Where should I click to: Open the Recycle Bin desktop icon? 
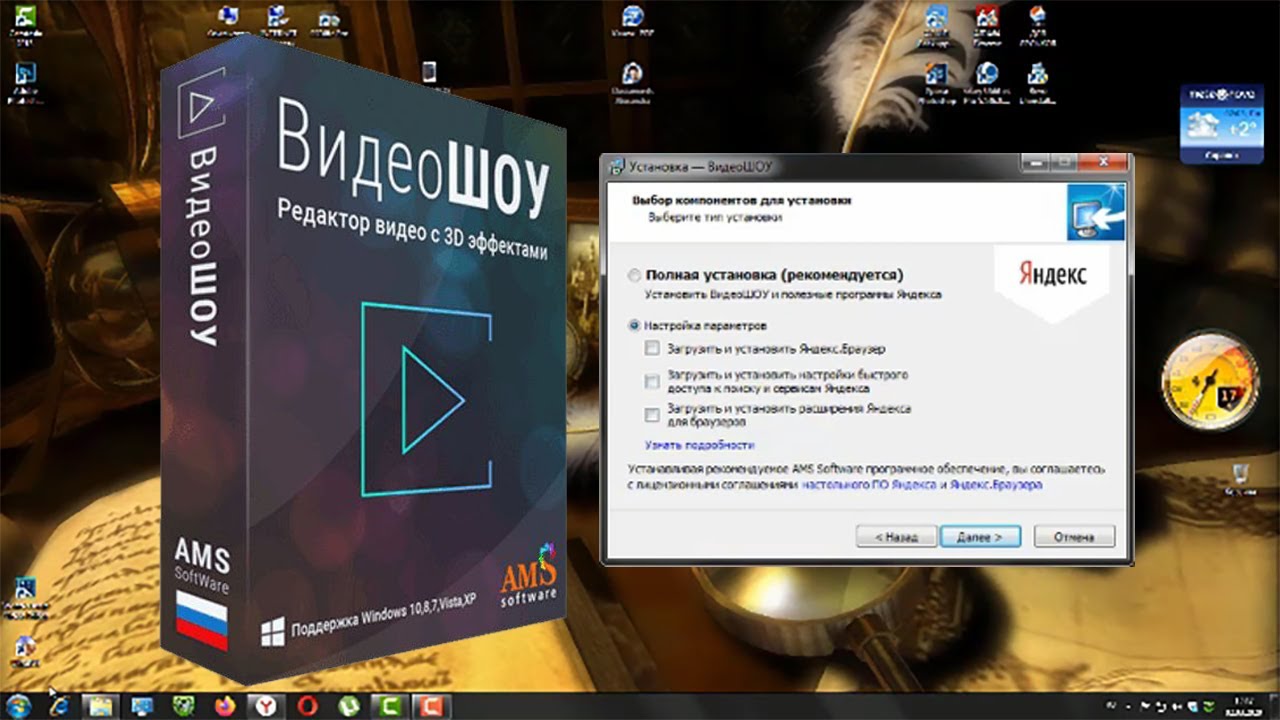(1240, 478)
